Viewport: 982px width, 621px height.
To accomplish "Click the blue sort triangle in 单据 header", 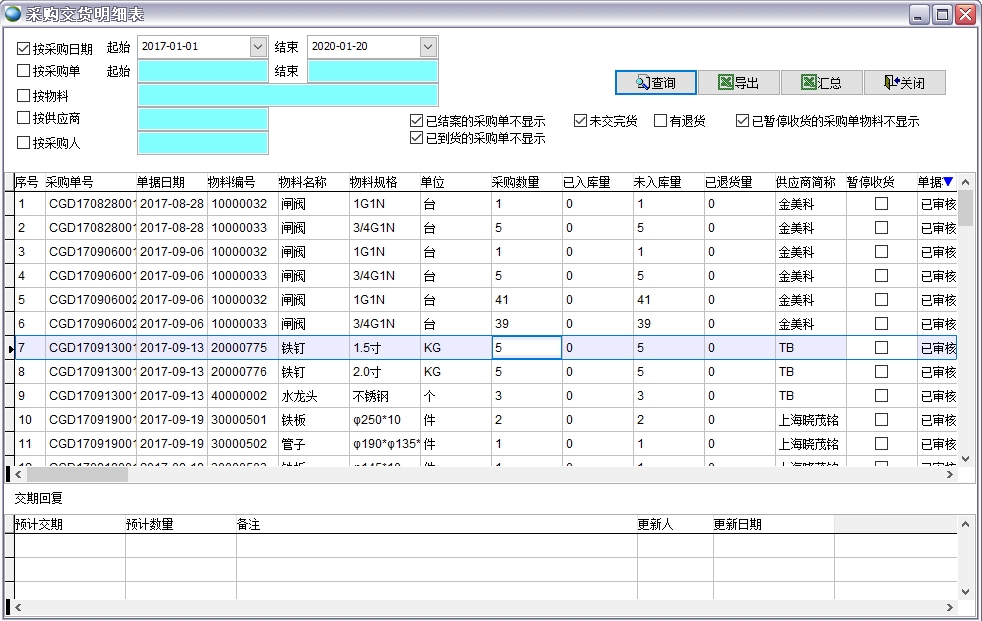I will coord(948,182).
